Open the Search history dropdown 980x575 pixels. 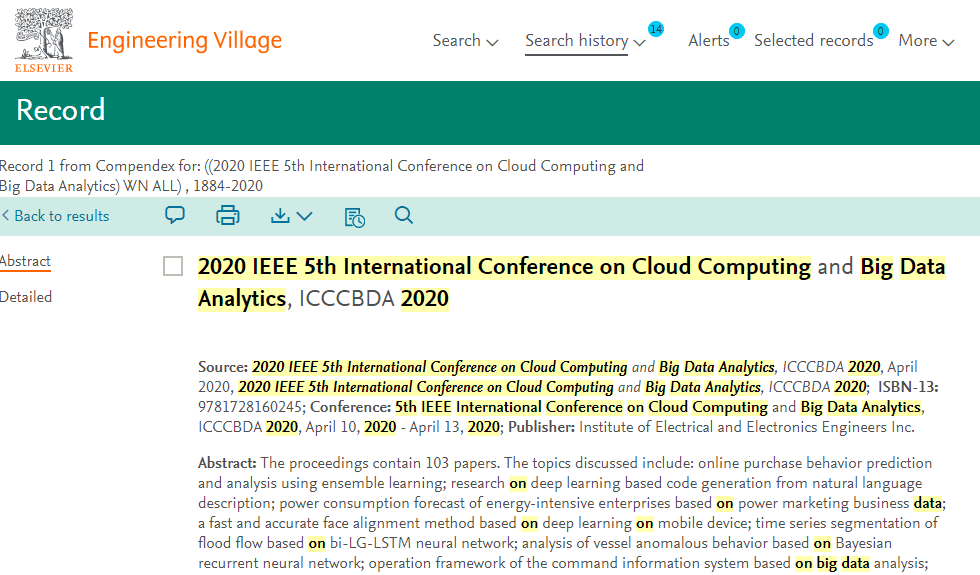tap(585, 41)
